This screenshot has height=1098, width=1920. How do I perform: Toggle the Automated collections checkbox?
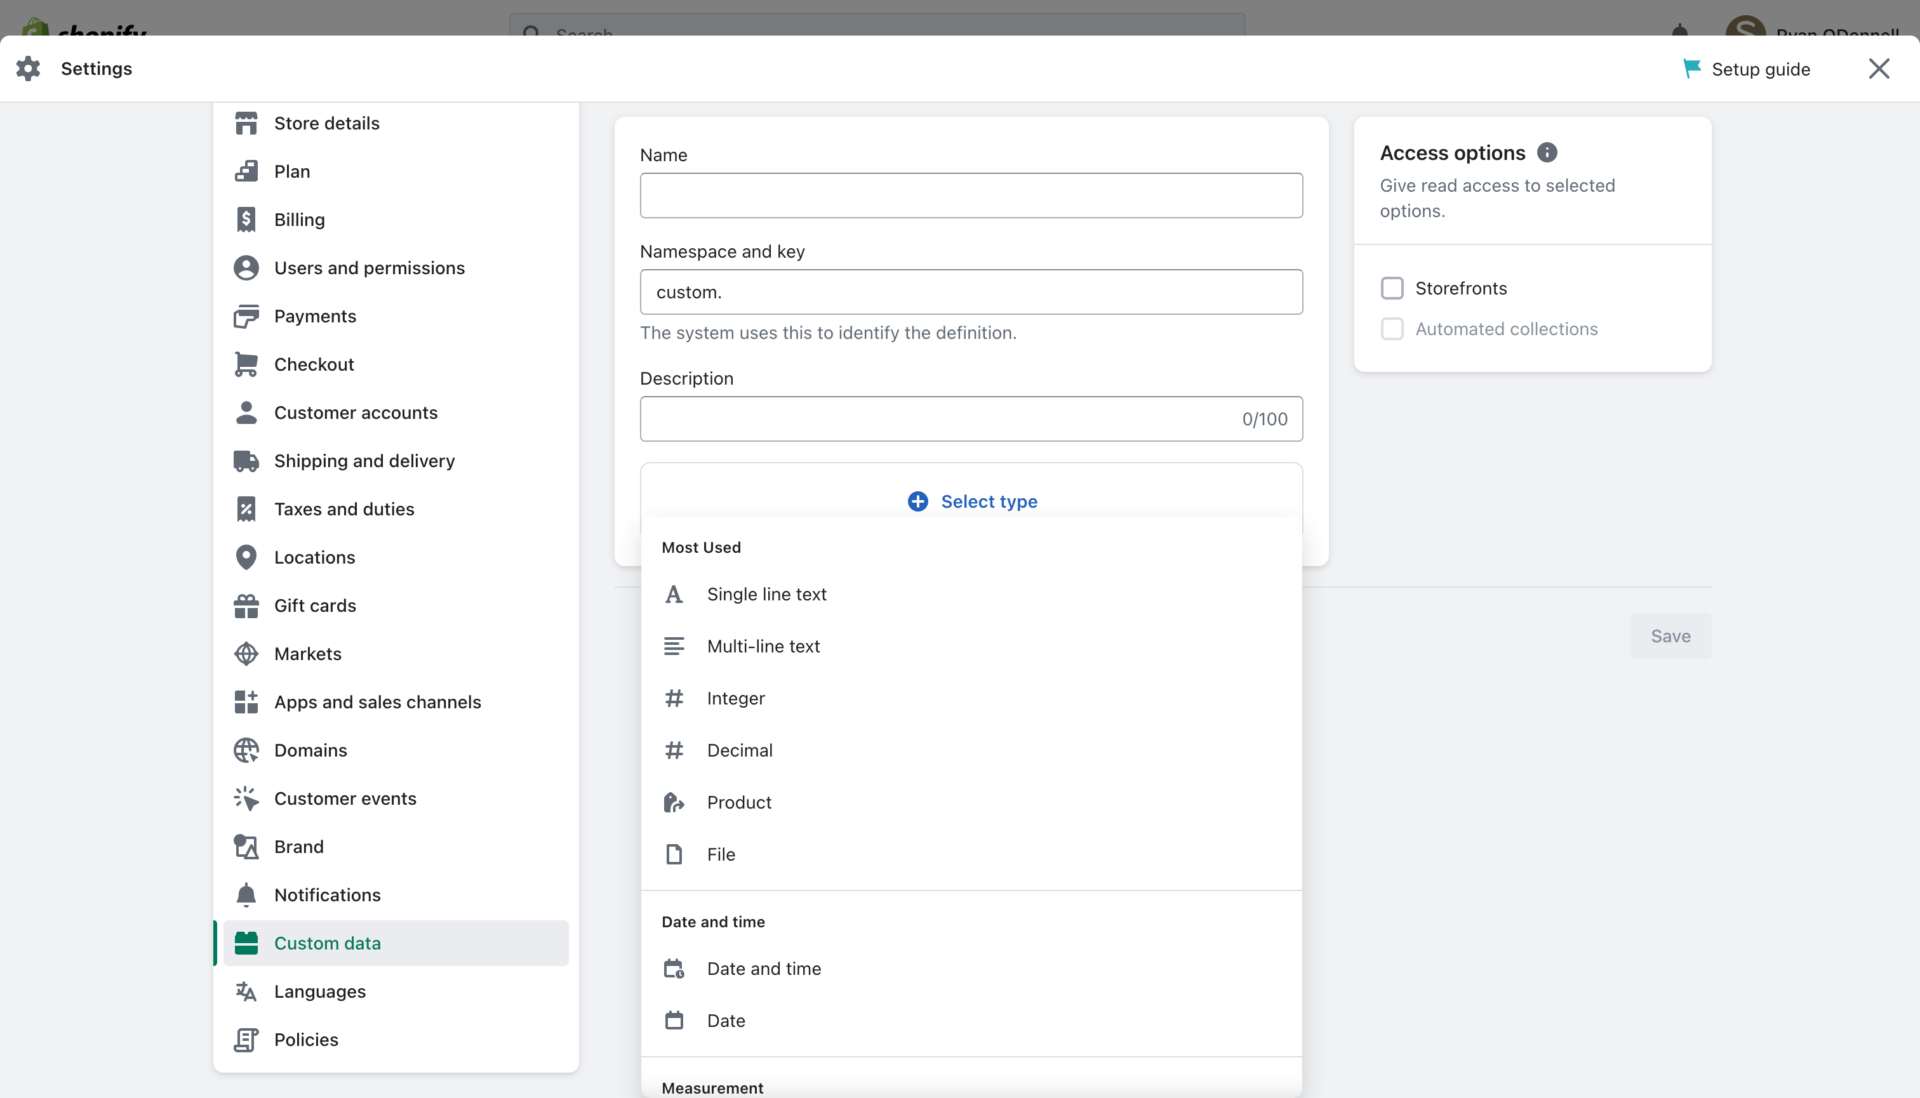tap(1393, 329)
